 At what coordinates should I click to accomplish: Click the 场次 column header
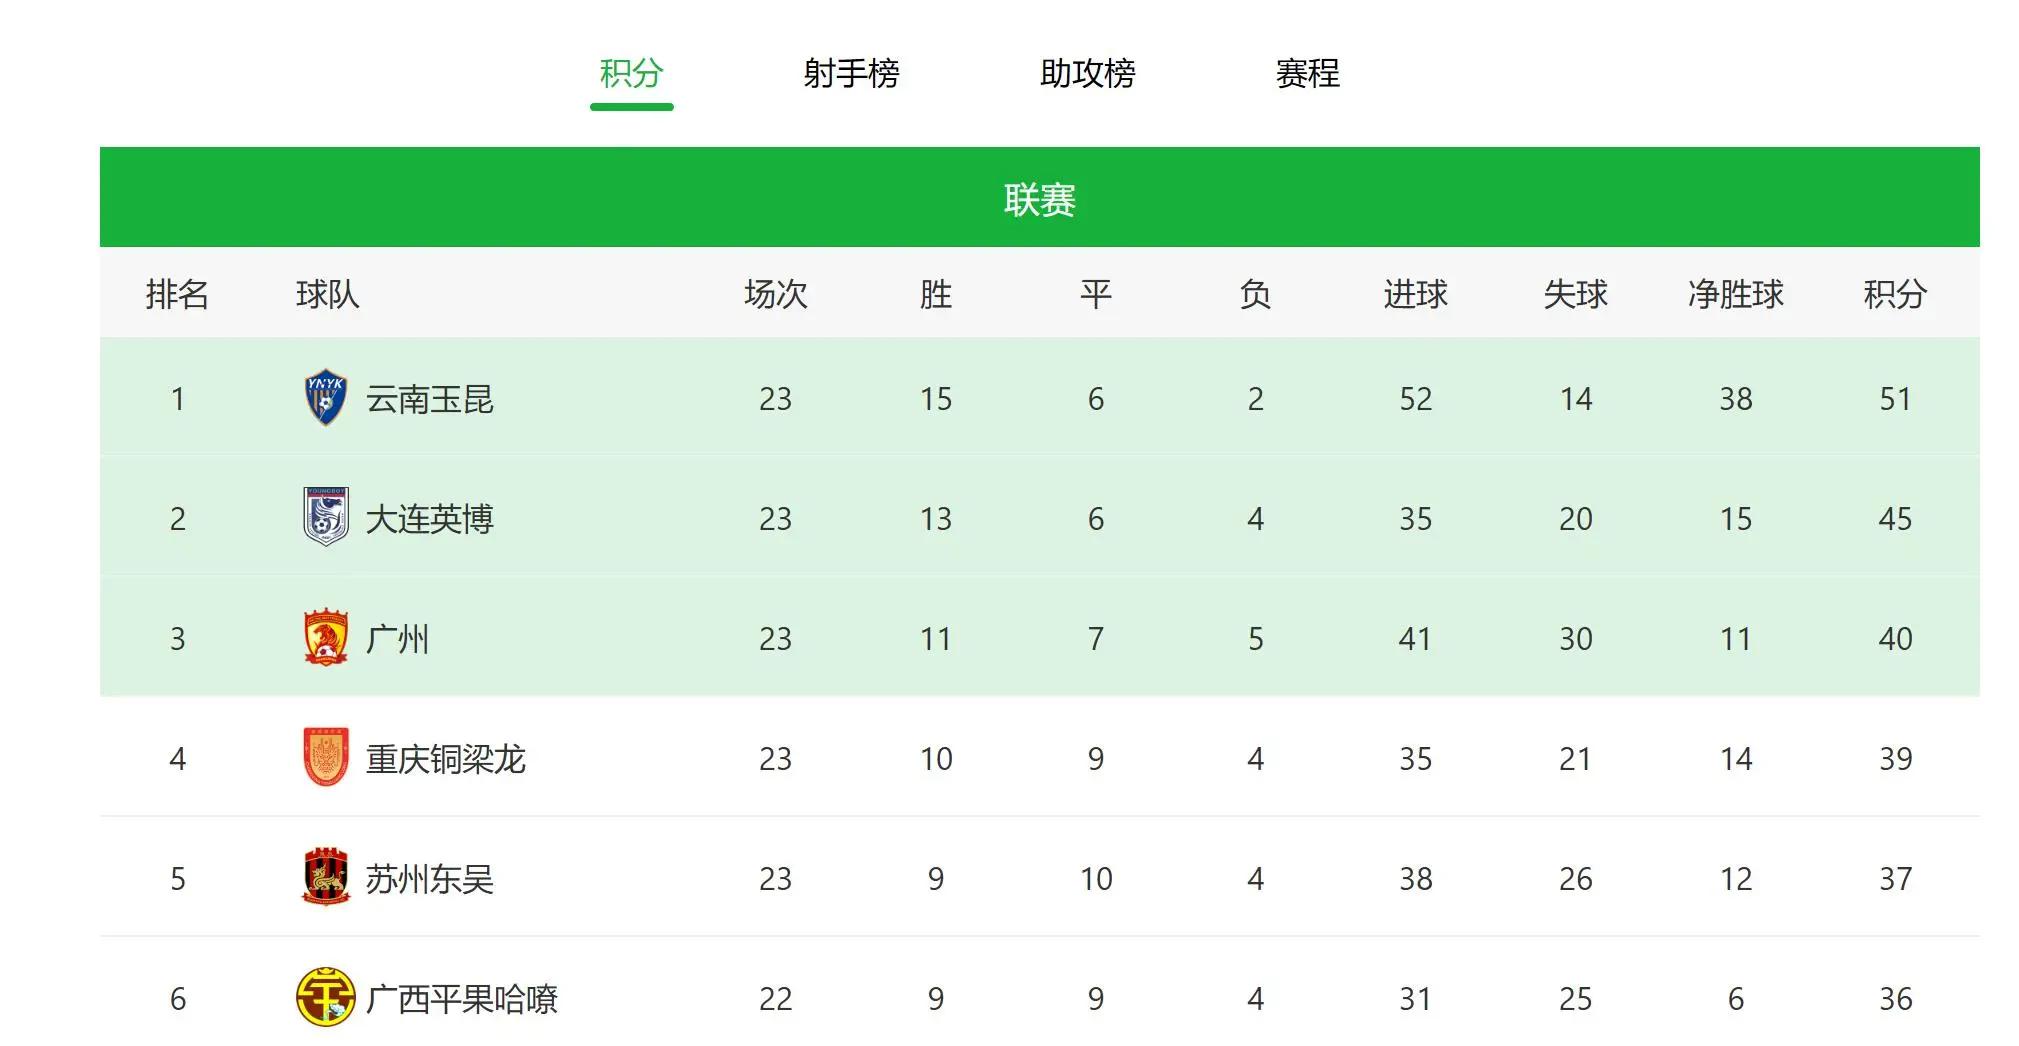tap(775, 294)
